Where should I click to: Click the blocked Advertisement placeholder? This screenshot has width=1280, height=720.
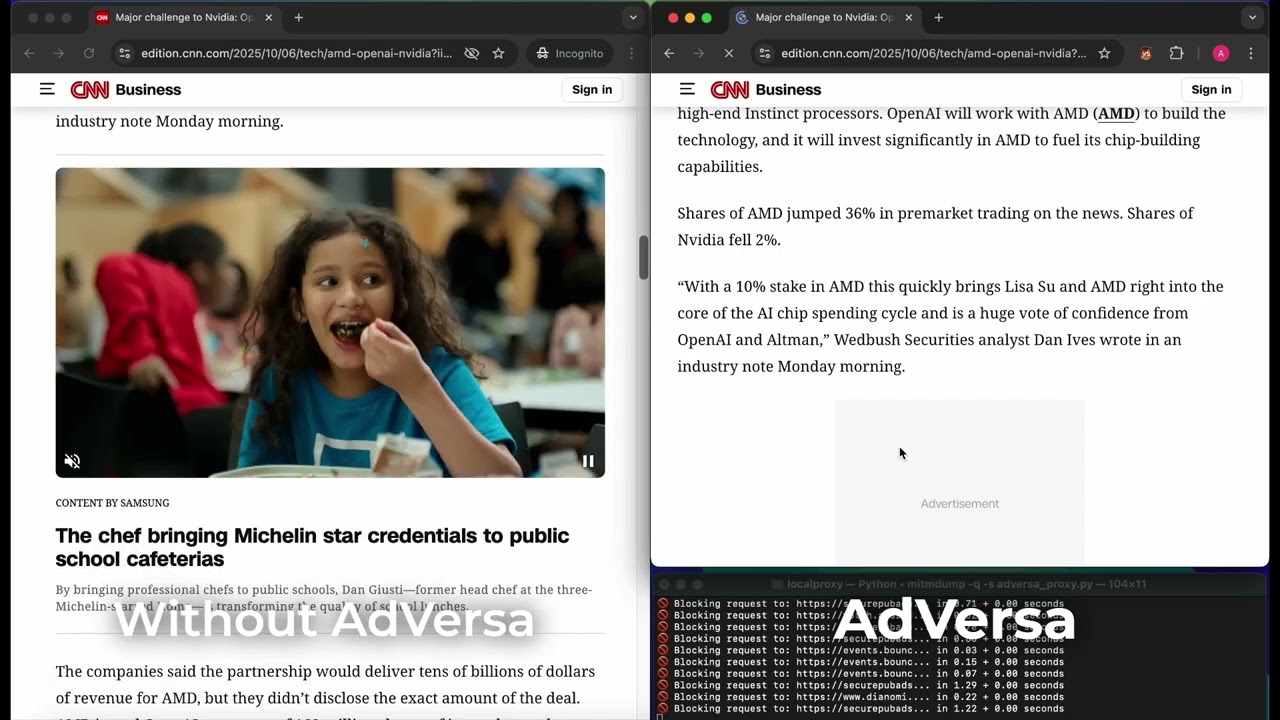[960, 482]
